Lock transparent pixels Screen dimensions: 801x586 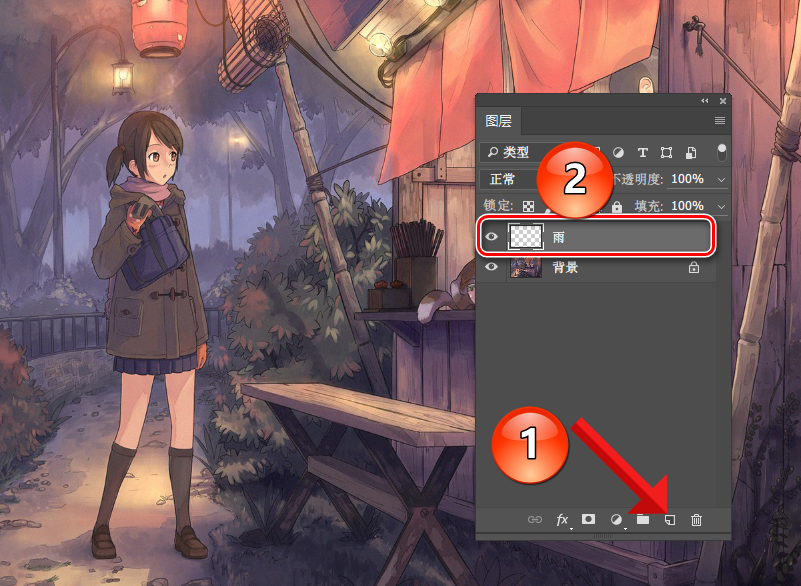pyautogui.click(x=528, y=206)
